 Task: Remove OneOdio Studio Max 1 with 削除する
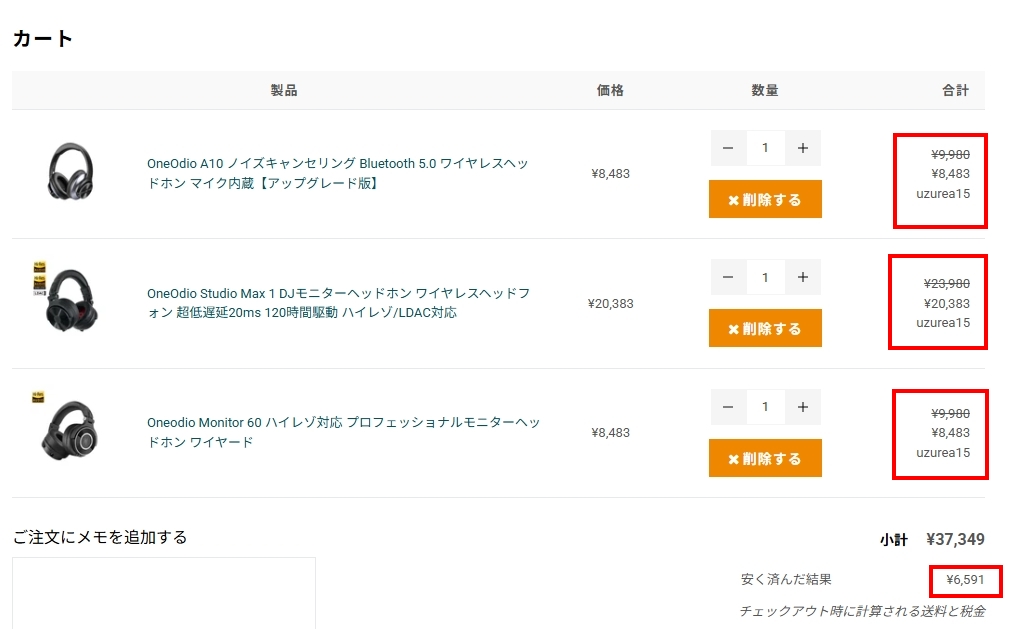[x=765, y=328]
